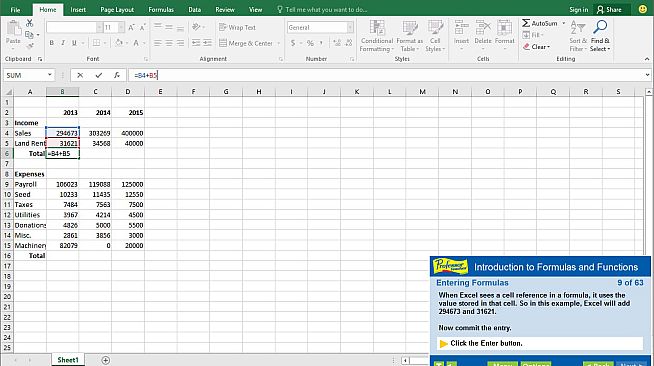Switch to the Data tab
Screen dimensions: 654x366
[x=194, y=10]
